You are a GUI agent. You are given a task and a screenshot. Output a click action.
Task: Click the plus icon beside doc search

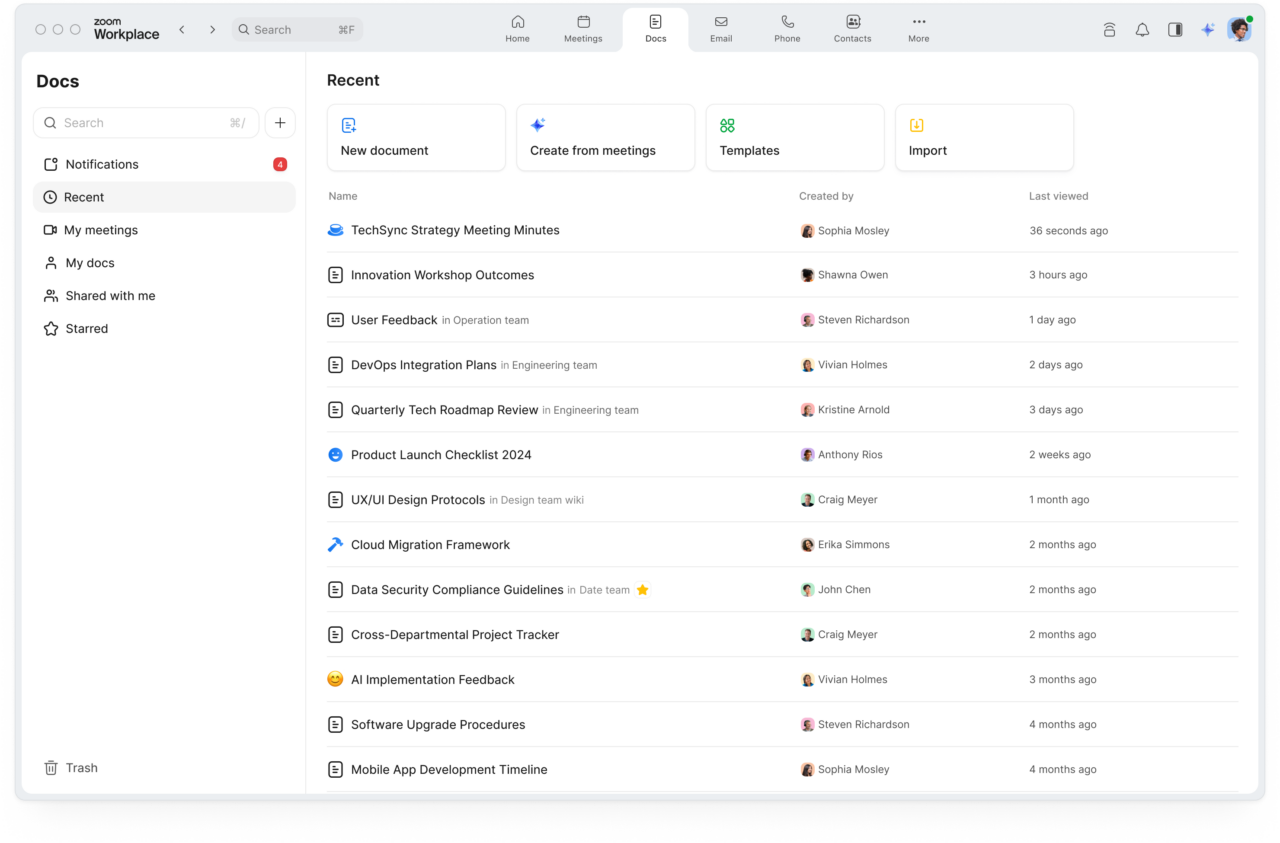coord(280,122)
